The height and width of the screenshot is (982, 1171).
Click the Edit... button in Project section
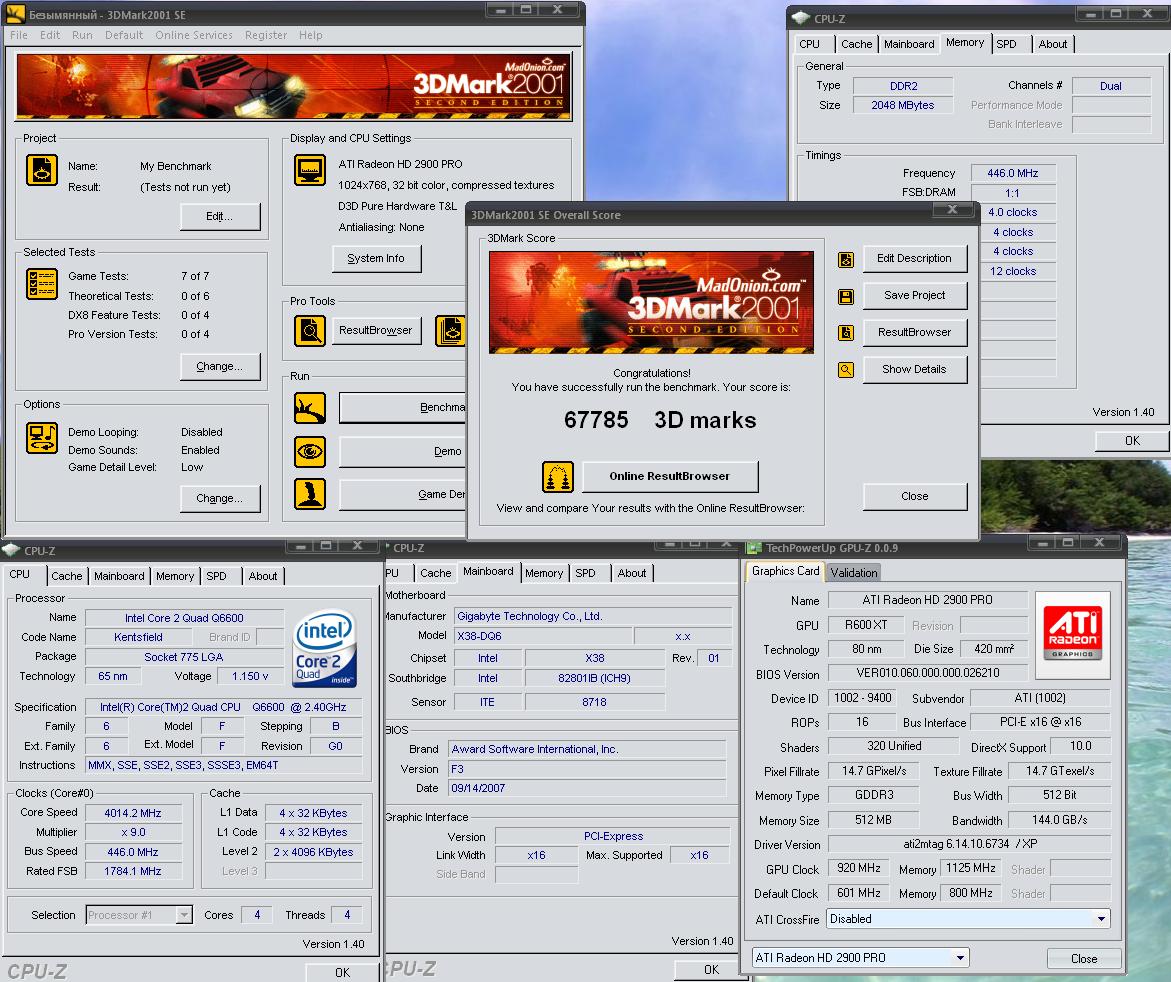[x=220, y=217]
